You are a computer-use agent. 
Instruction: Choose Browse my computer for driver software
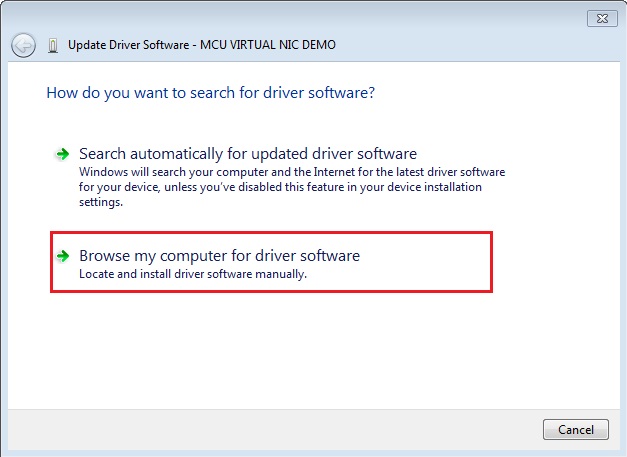click(x=219, y=256)
